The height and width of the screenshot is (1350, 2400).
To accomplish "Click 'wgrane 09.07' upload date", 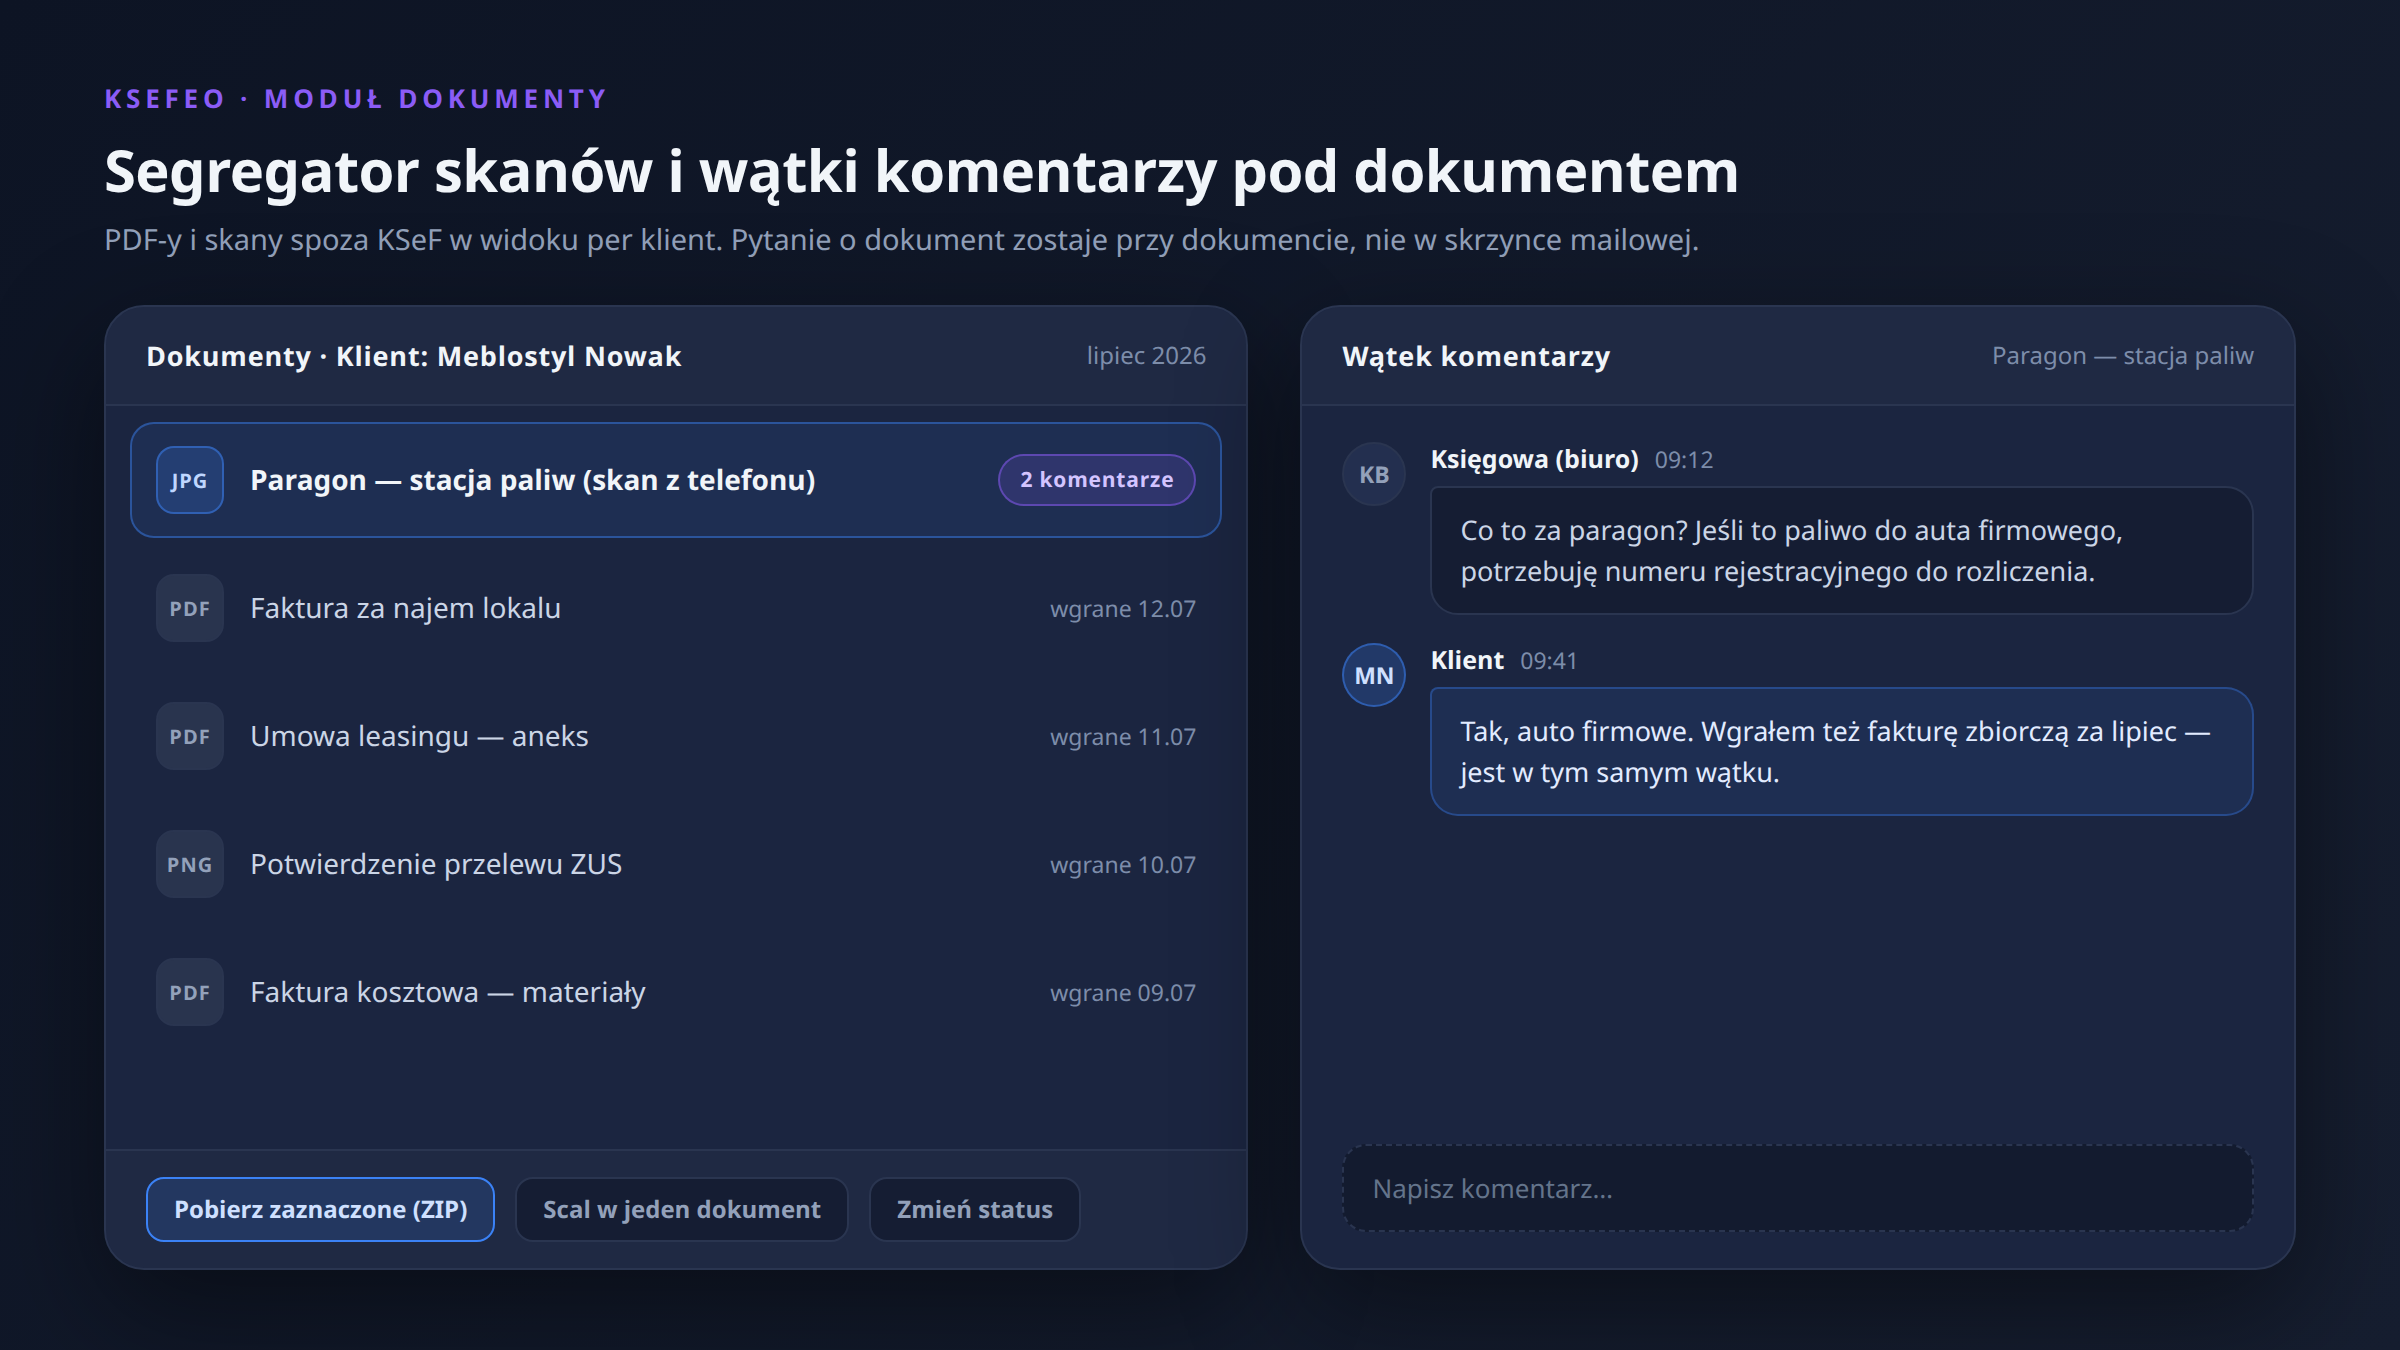I will (1122, 993).
